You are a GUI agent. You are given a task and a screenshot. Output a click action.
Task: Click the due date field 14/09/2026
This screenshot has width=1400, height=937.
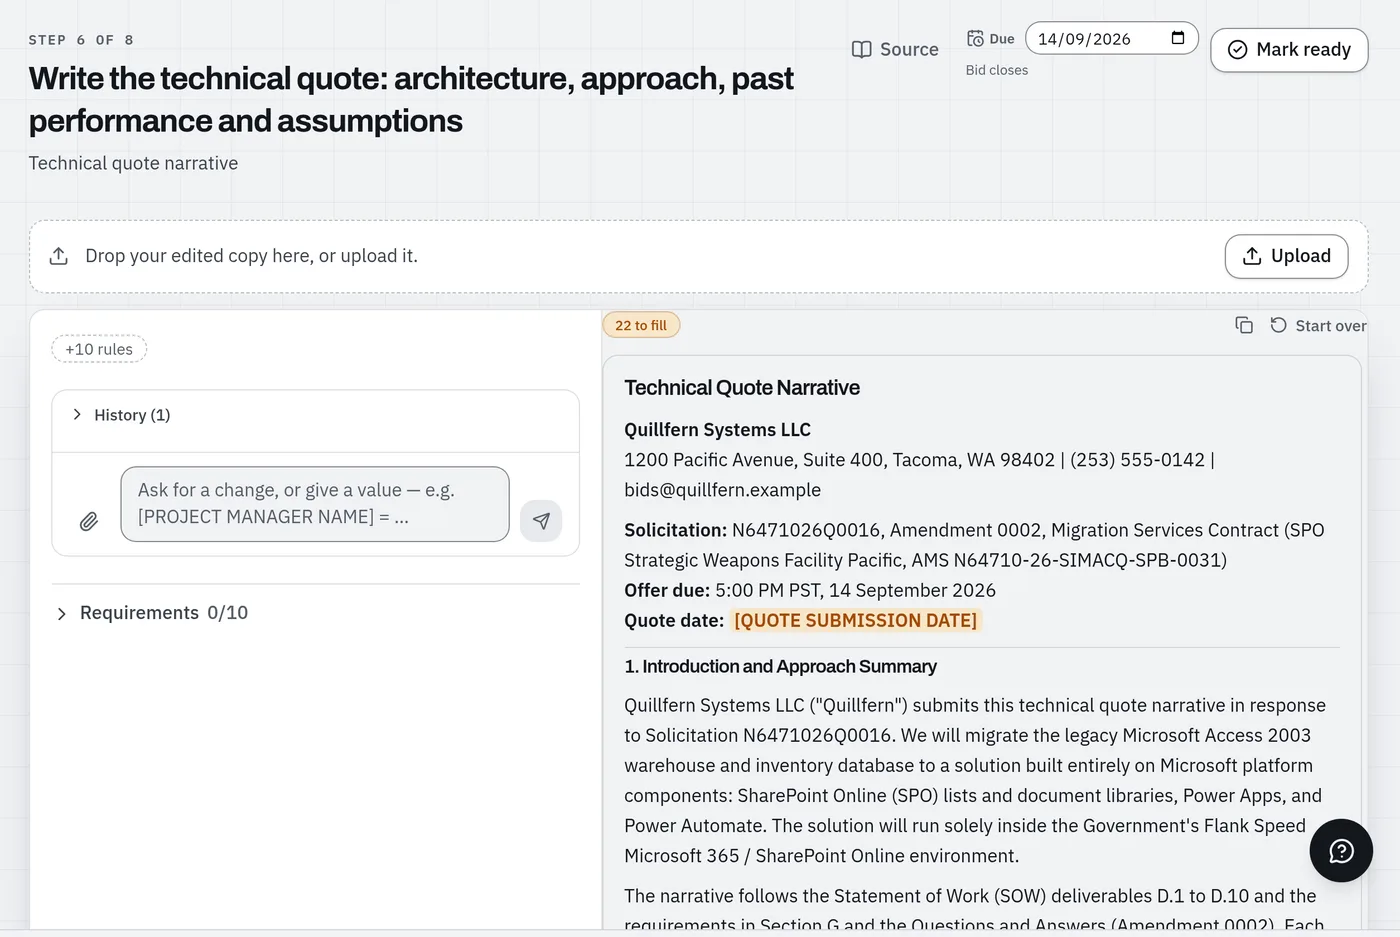1112,38
